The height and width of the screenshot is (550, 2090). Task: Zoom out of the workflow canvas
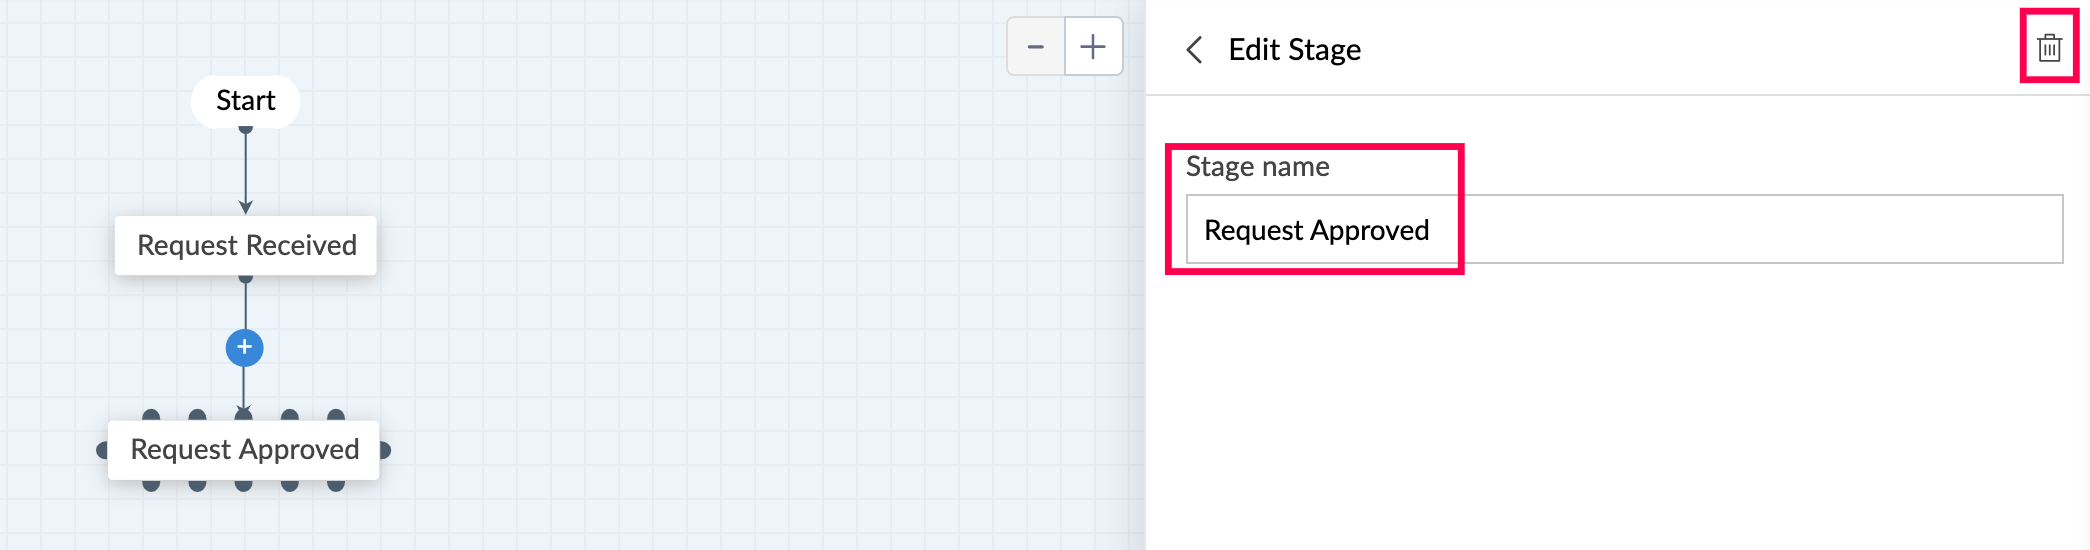[x=1036, y=47]
